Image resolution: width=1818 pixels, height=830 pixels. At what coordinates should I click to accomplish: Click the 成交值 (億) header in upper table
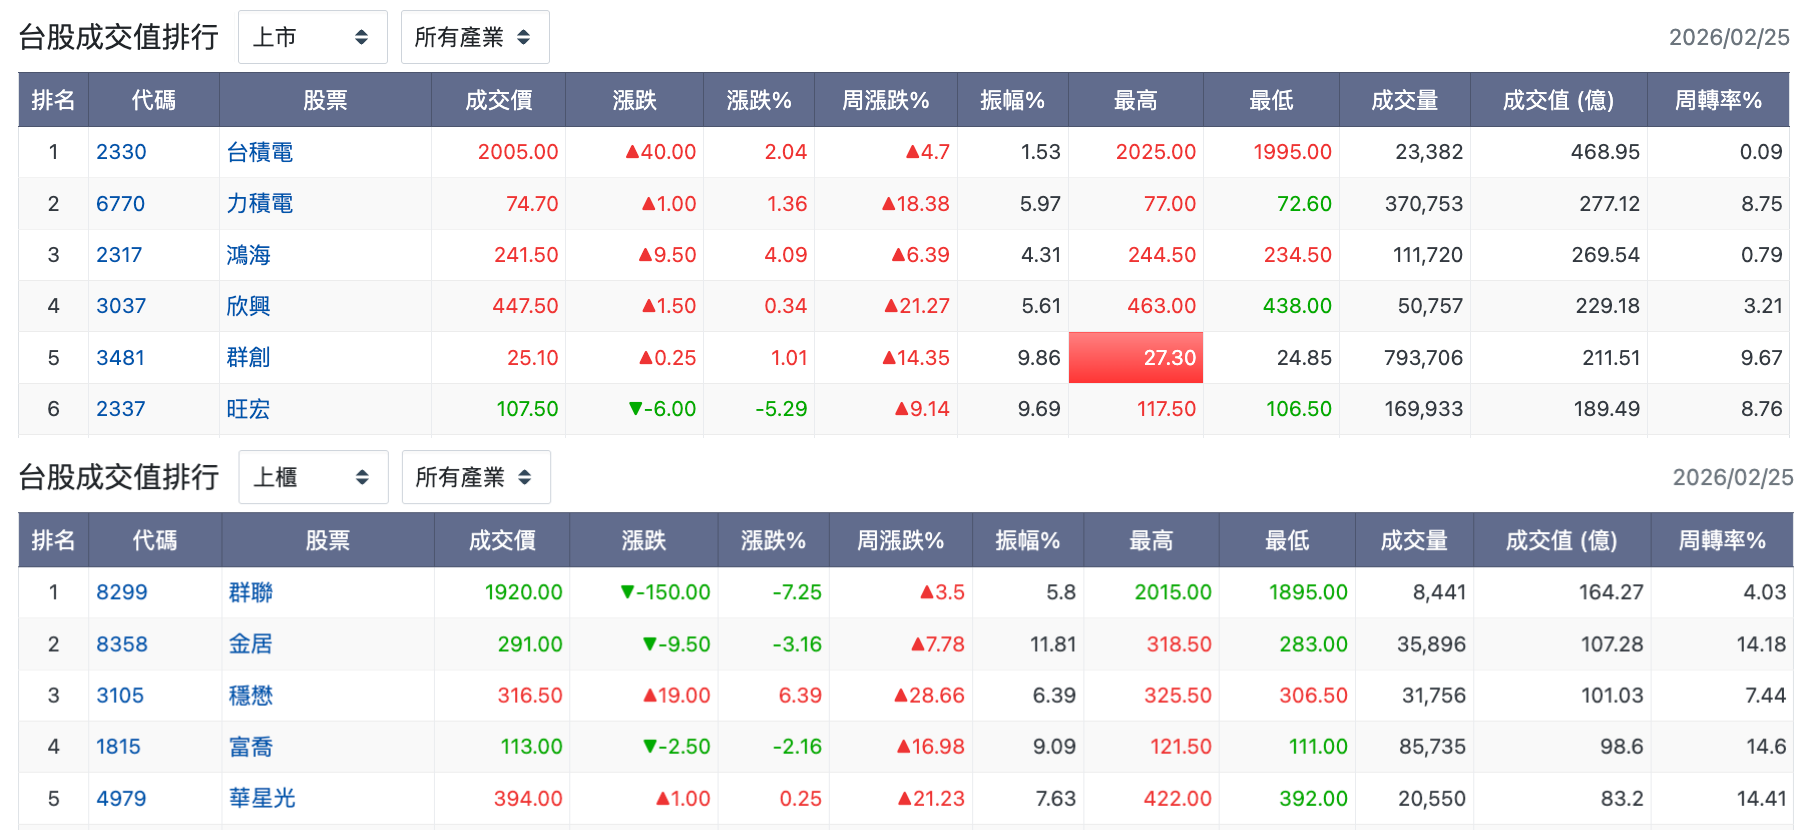[x=1558, y=100]
